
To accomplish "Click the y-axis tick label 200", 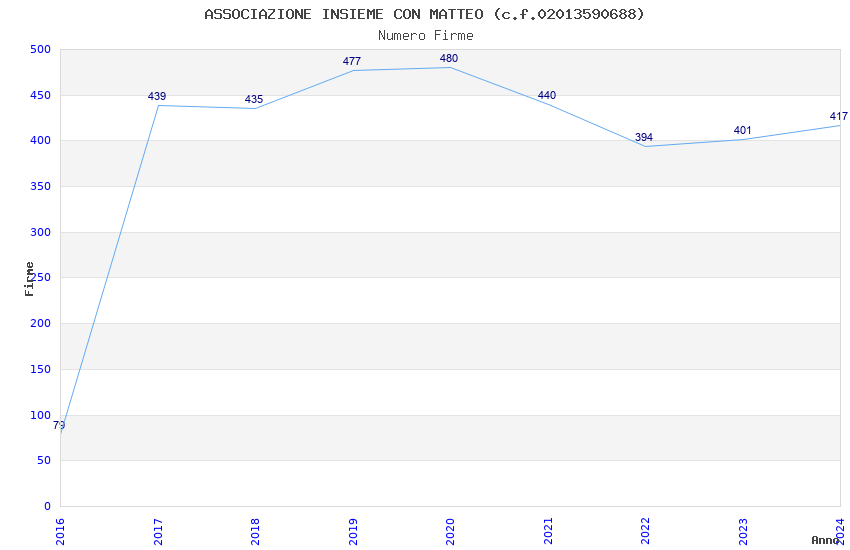I will click(x=41, y=323).
